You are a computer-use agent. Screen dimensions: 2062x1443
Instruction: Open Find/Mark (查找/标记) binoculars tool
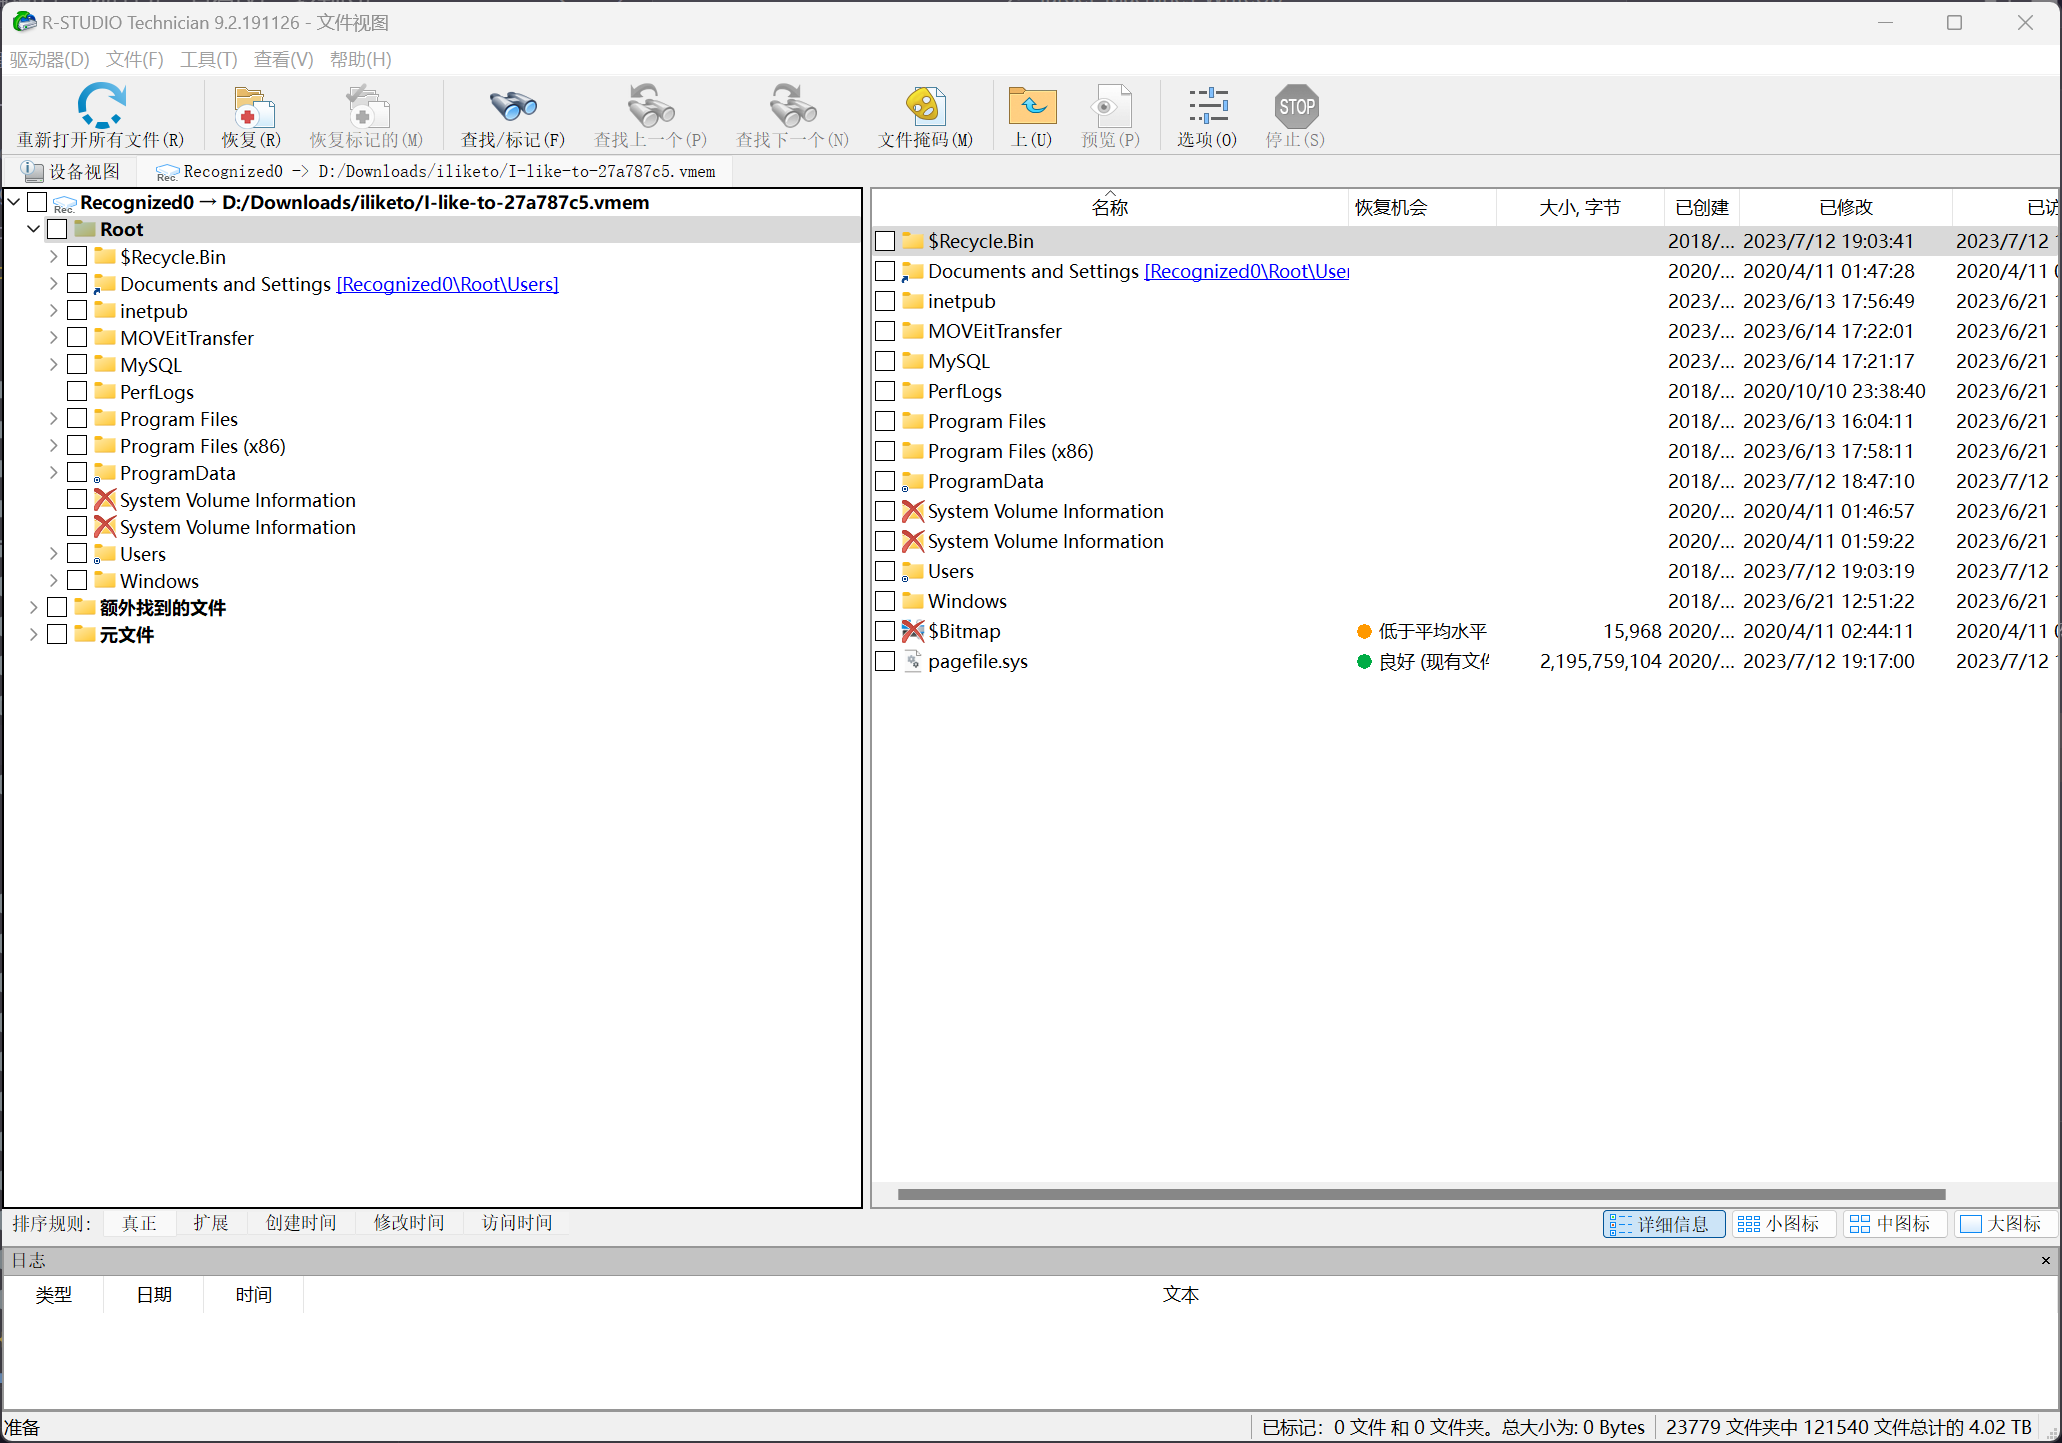click(513, 107)
